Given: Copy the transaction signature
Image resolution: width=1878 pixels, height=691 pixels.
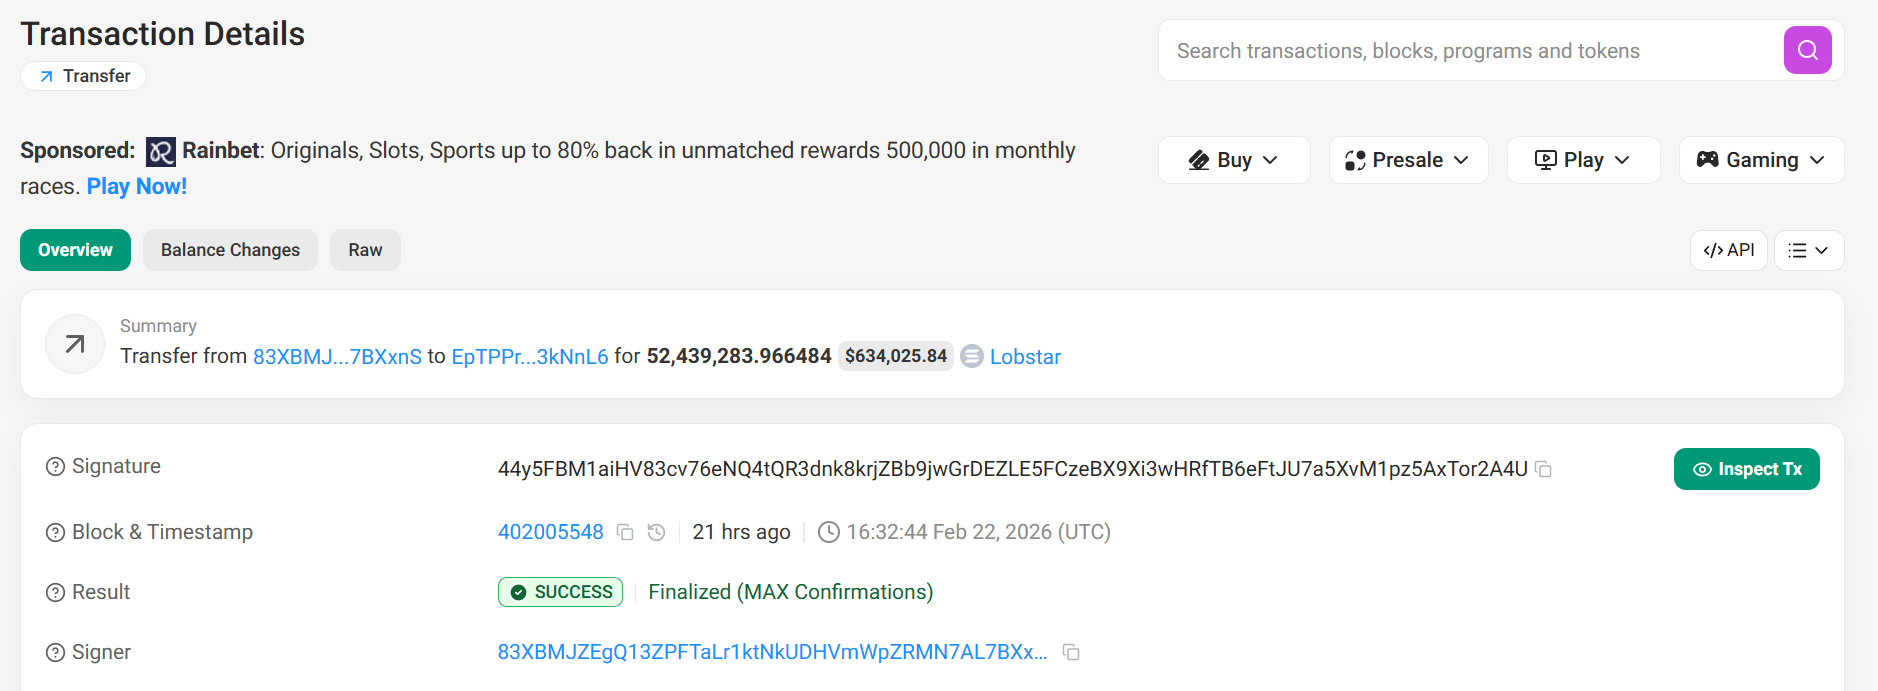Looking at the screenshot, I should tap(1544, 469).
